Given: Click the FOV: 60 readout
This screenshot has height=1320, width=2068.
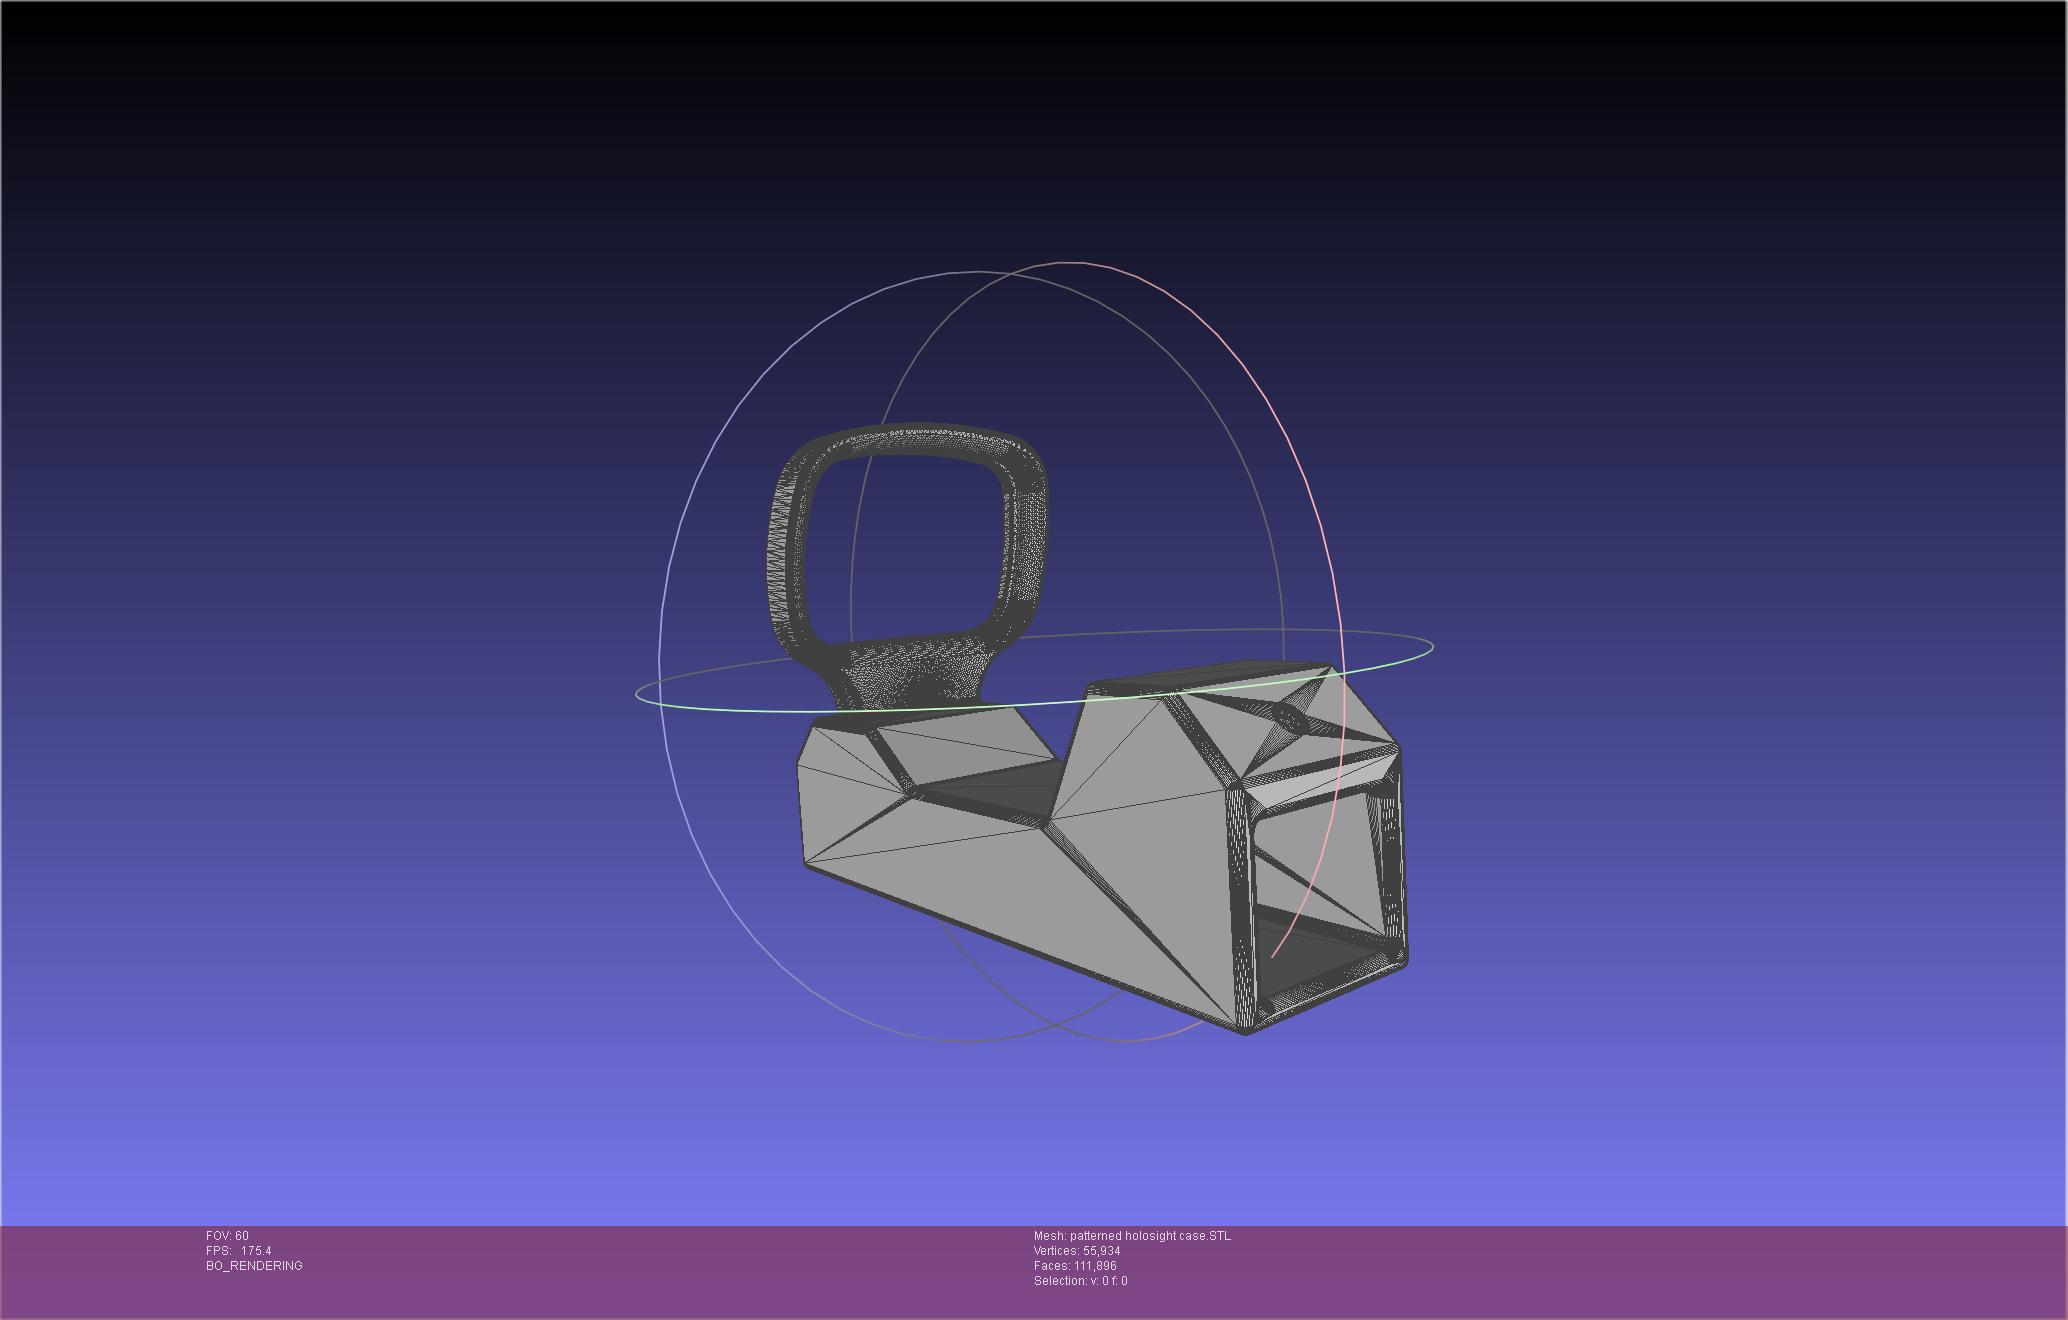Looking at the screenshot, I should coord(227,1236).
